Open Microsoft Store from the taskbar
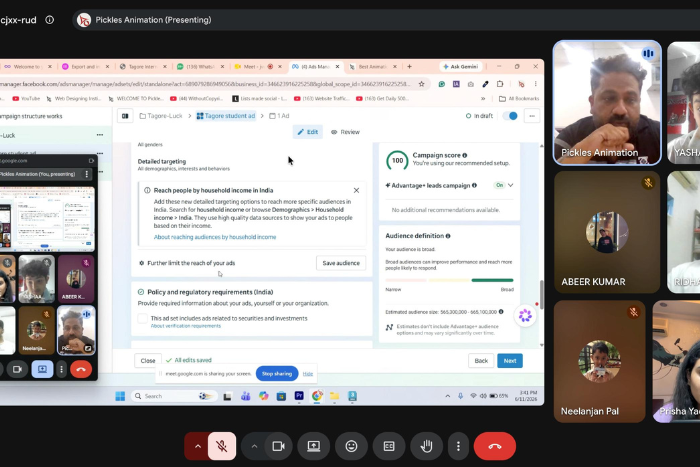 pyautogui.click(x=281, y=396)
